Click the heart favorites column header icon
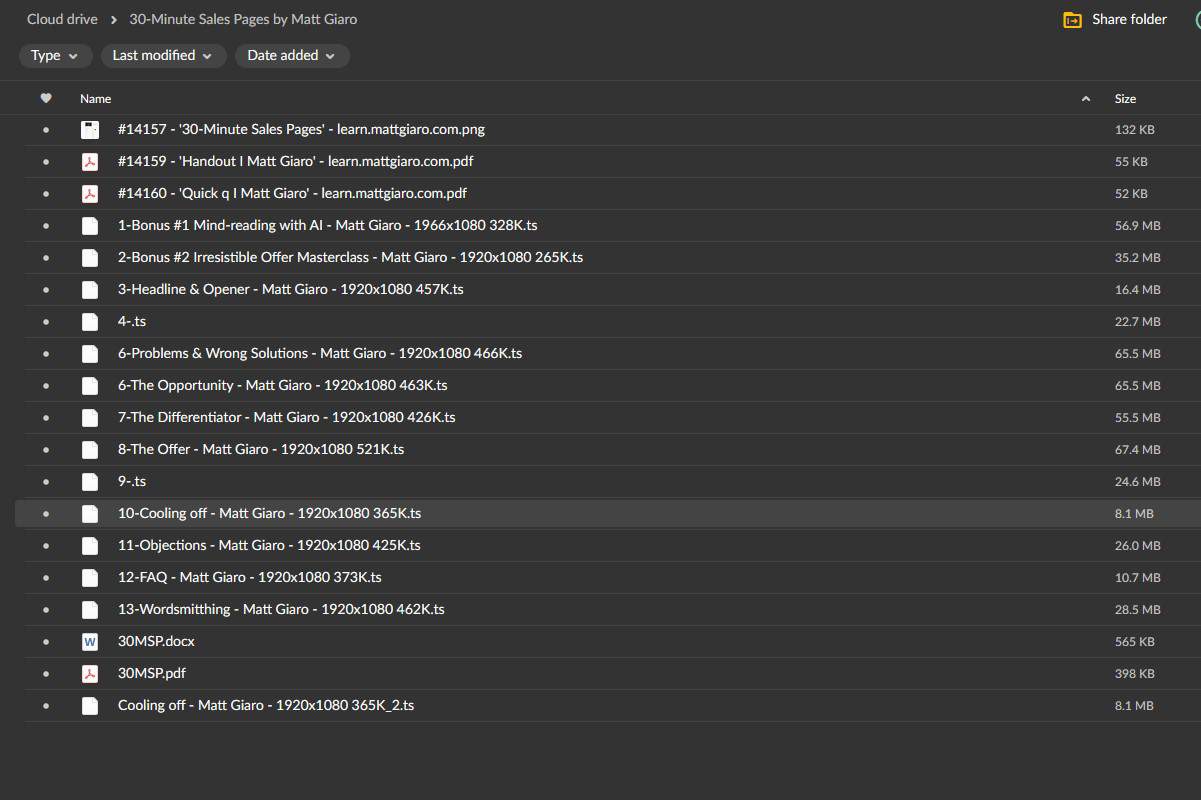The width and height of the screenshot is (1201, 800). pos(45,98)
